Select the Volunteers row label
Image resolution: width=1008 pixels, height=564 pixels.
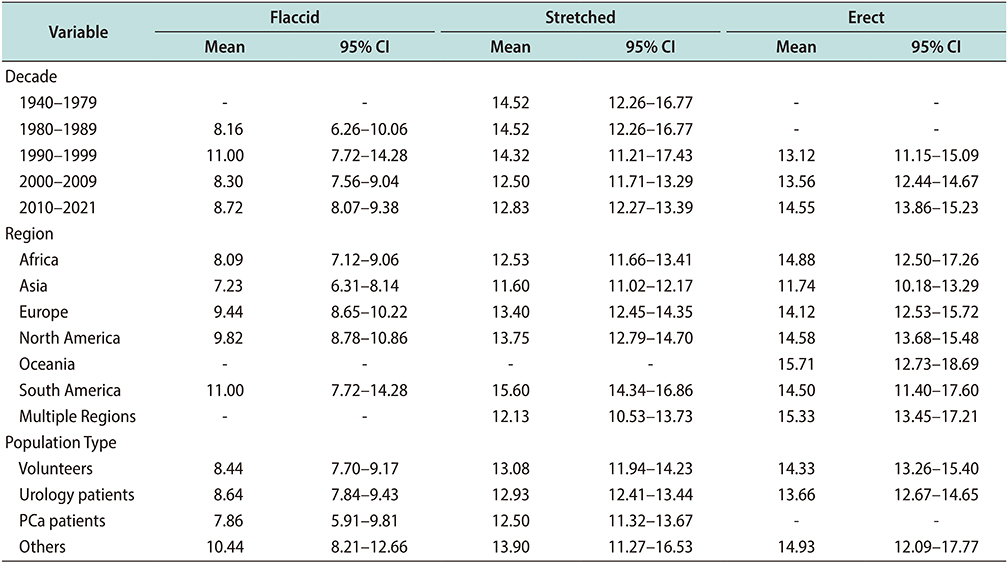(55, 468)
